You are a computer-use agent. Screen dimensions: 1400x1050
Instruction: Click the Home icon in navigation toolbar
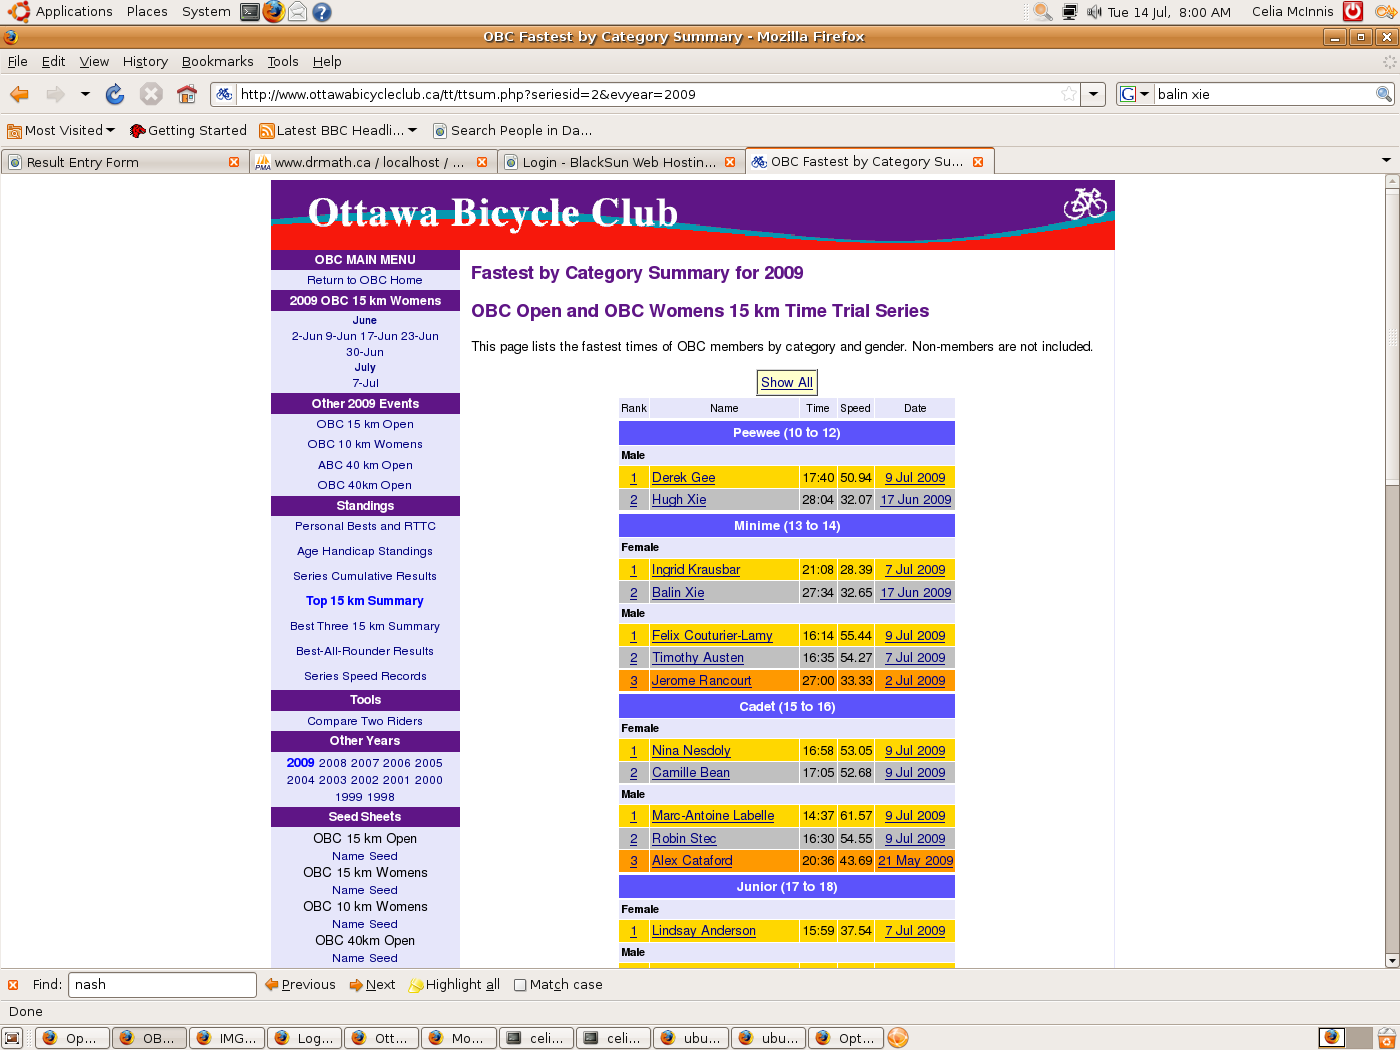pyautogui.click(x=187, y=94)
